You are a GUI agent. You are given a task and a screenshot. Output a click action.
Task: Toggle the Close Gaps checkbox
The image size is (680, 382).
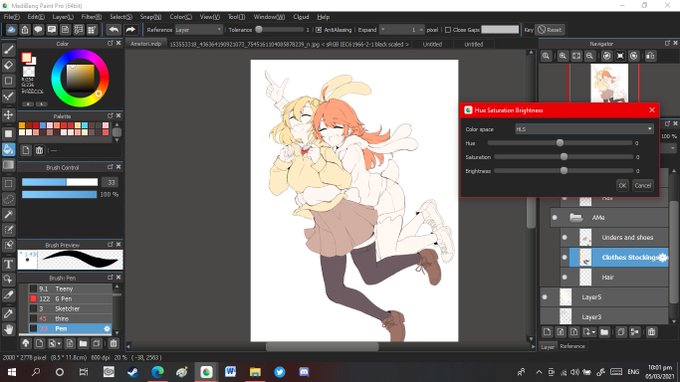tap(448, 30)
